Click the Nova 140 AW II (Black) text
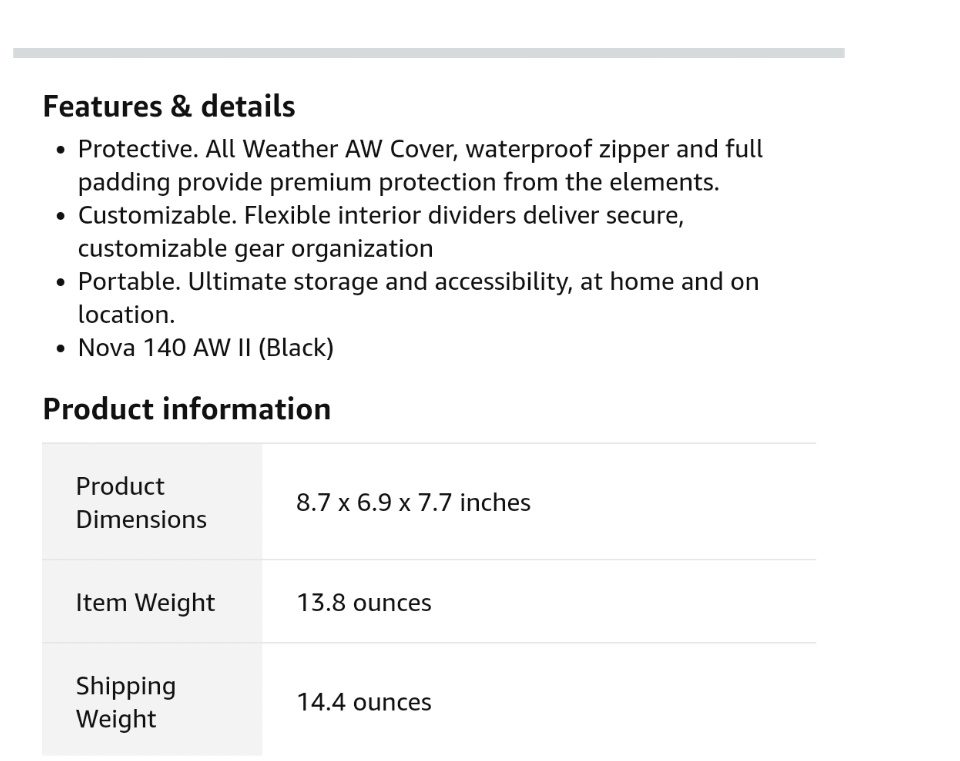Screen dimensions: 960x761 click(205, 347)
